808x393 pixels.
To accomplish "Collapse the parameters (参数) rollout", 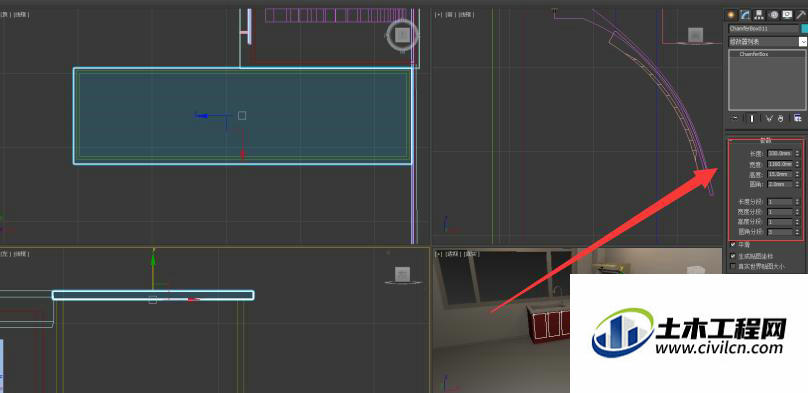I will click(x=766, y=140).
